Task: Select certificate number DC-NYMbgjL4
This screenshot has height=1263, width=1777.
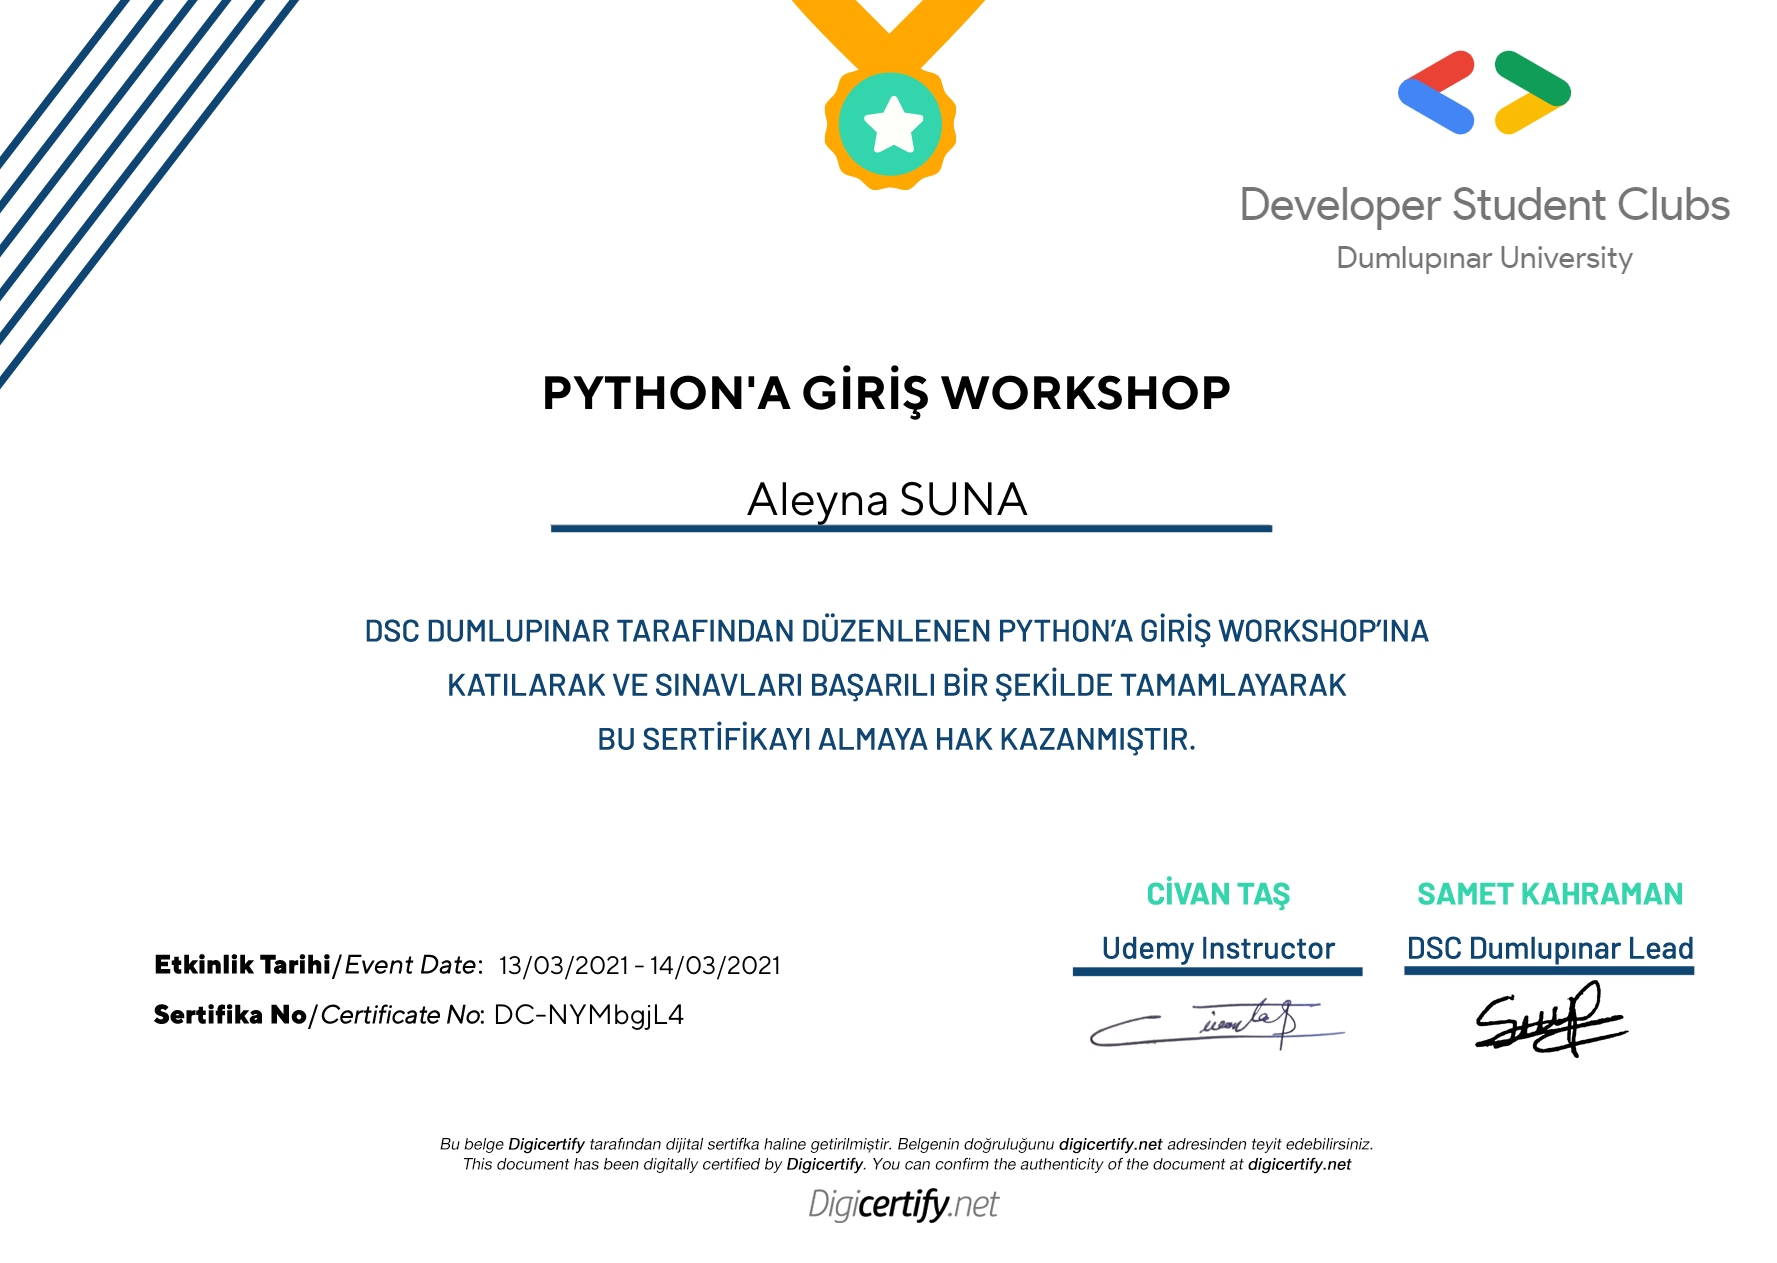Action: (x=589, y=1015)
